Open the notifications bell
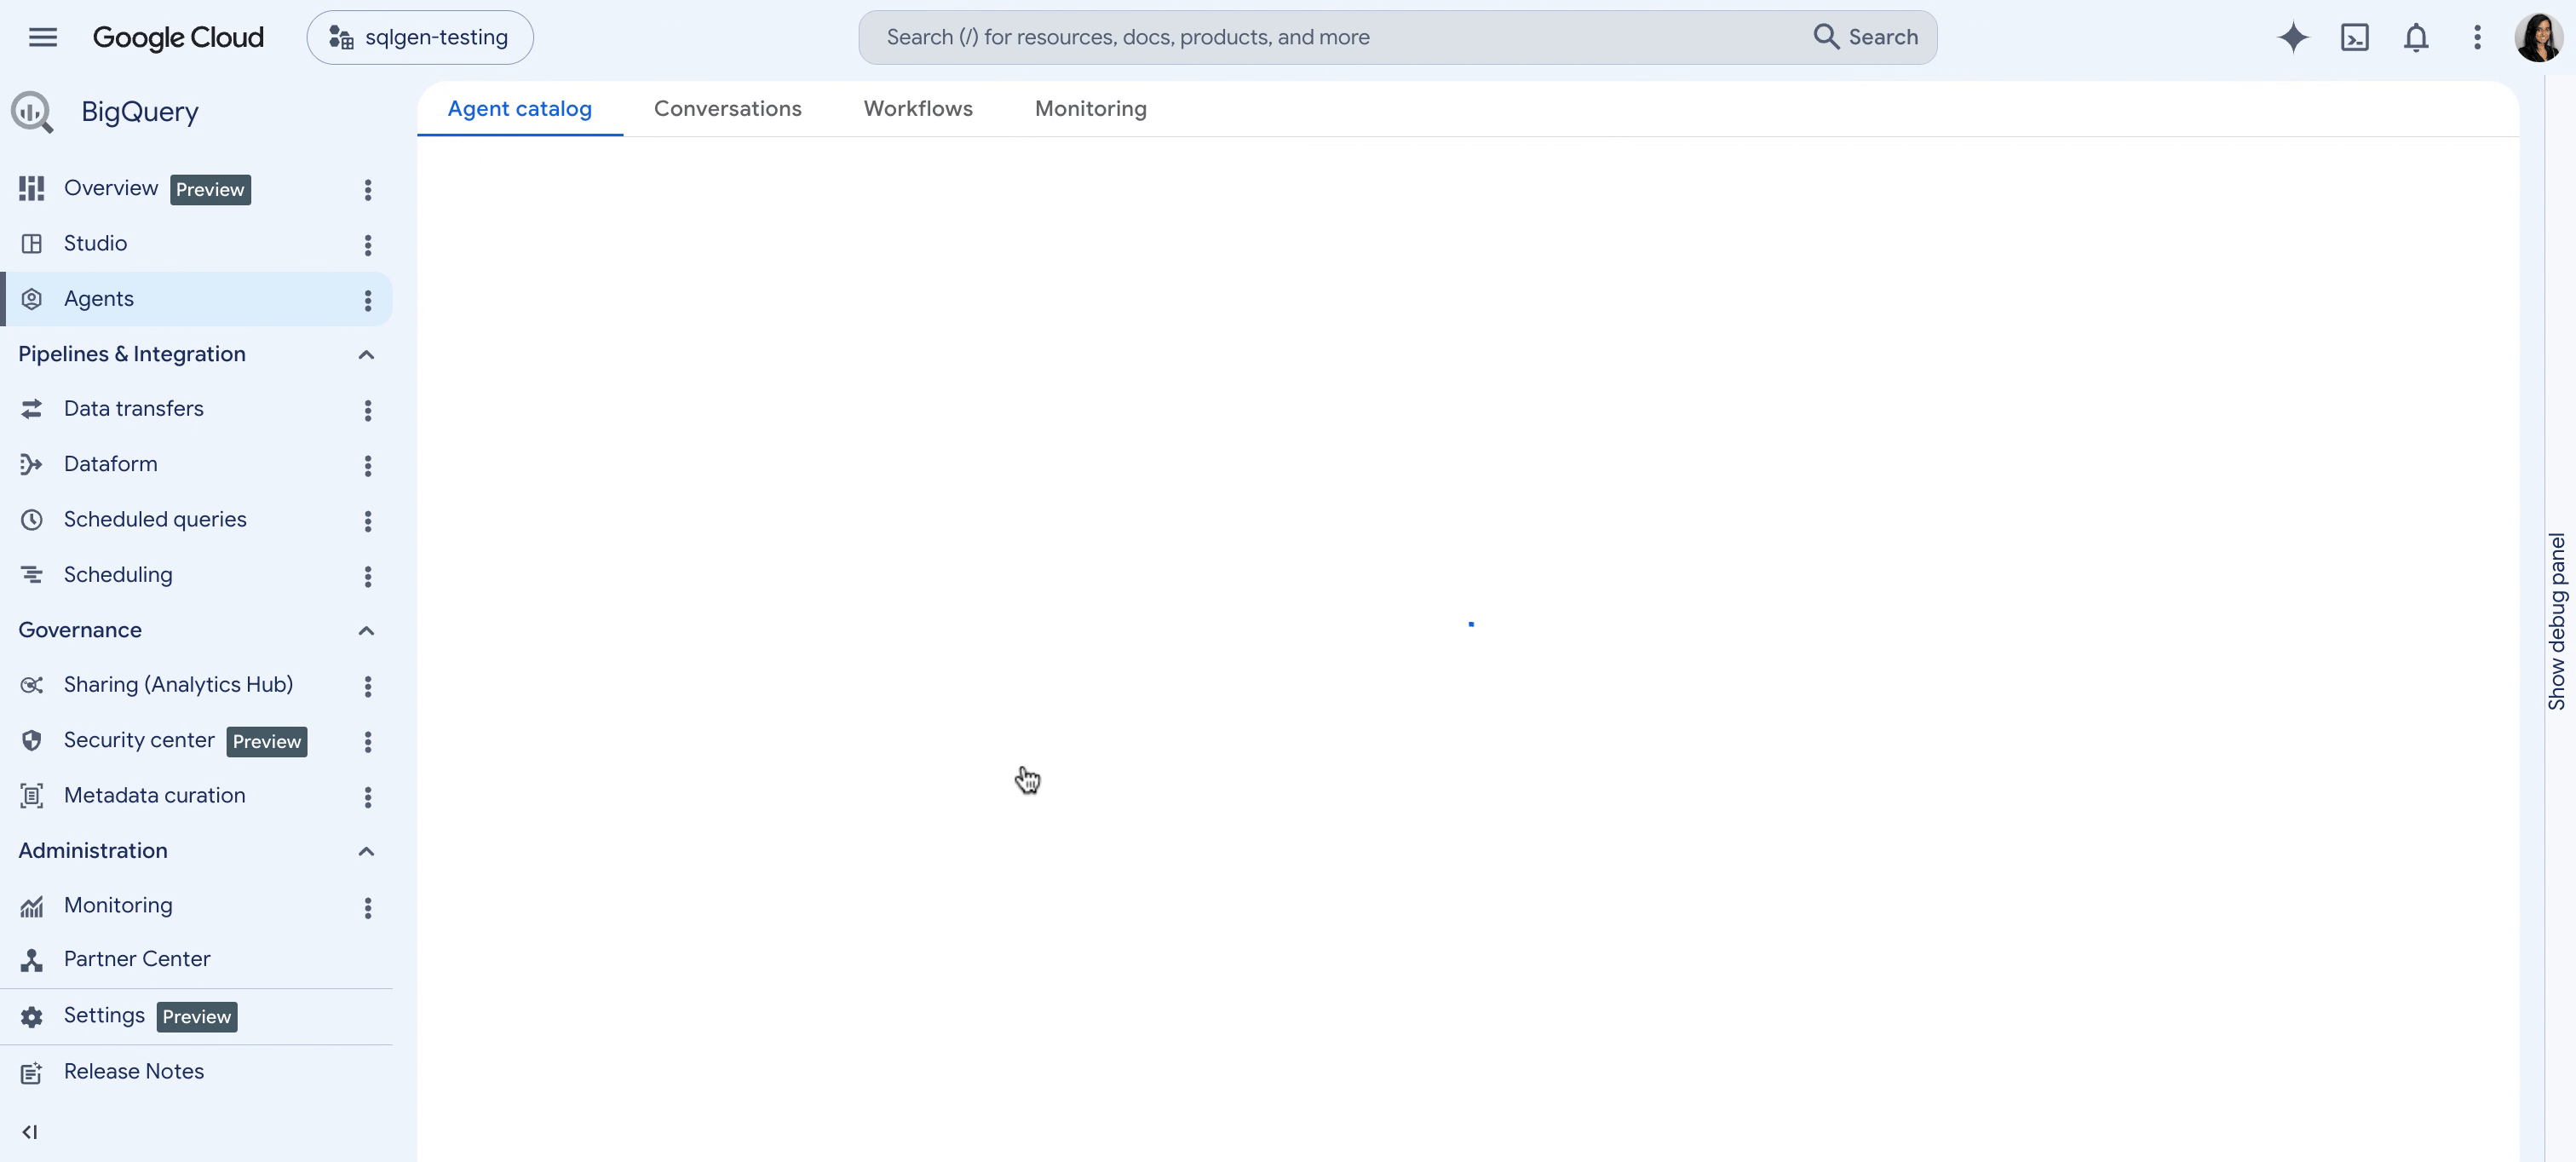This screenshot has height=1162, width=2576. (2415, 37)
